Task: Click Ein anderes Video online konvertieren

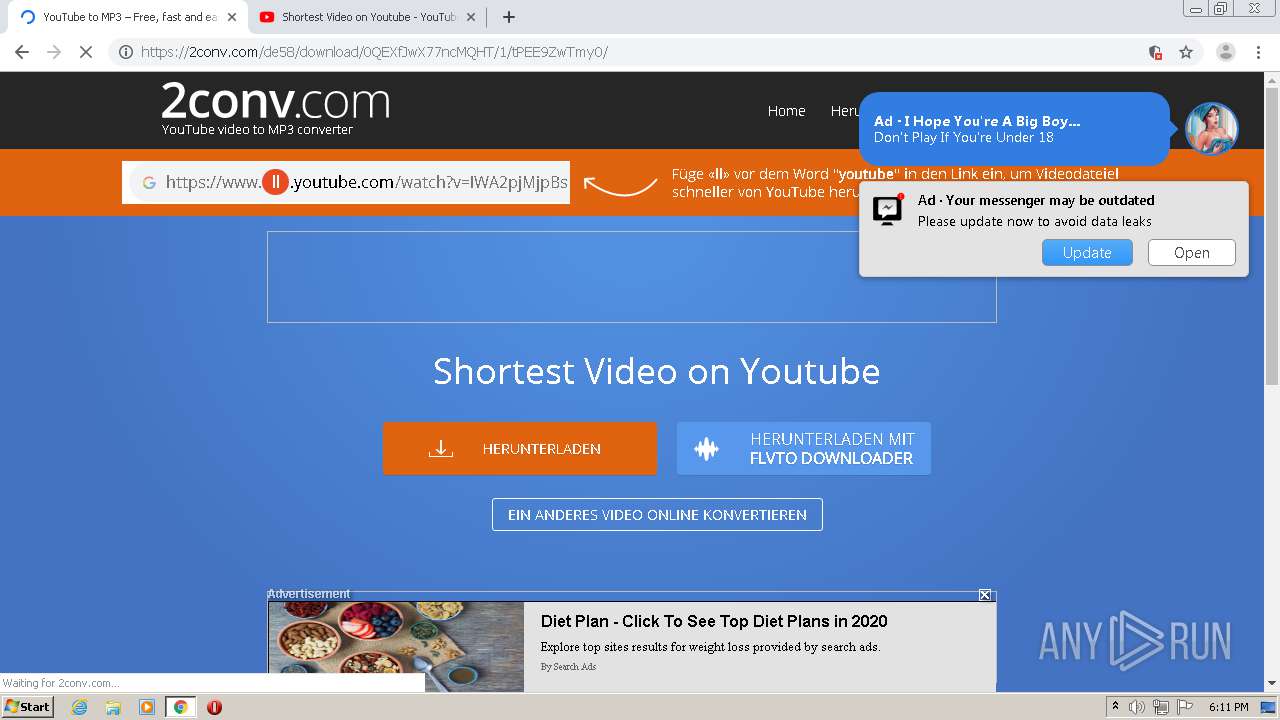Action: 657,515
